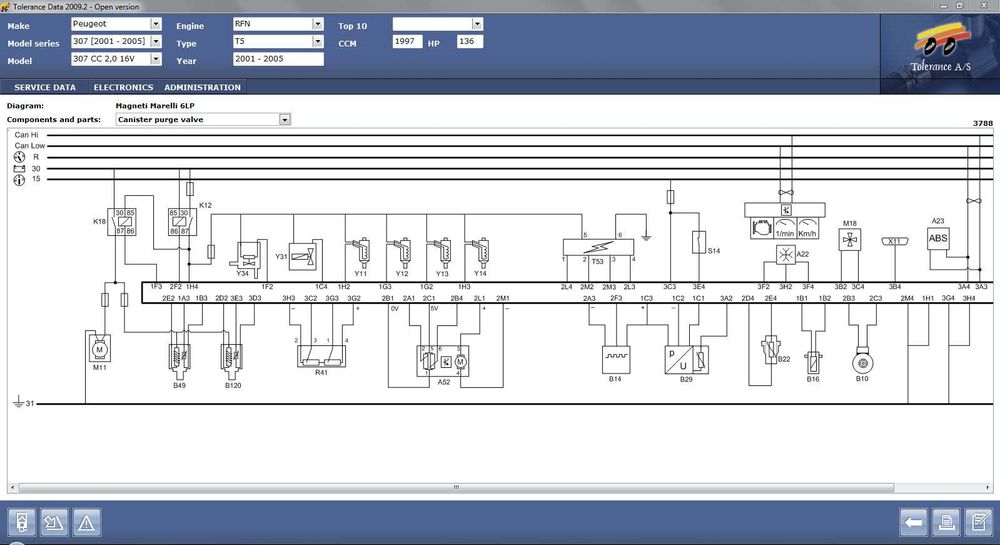Click injector Y13 symbol

click(443, 253)
